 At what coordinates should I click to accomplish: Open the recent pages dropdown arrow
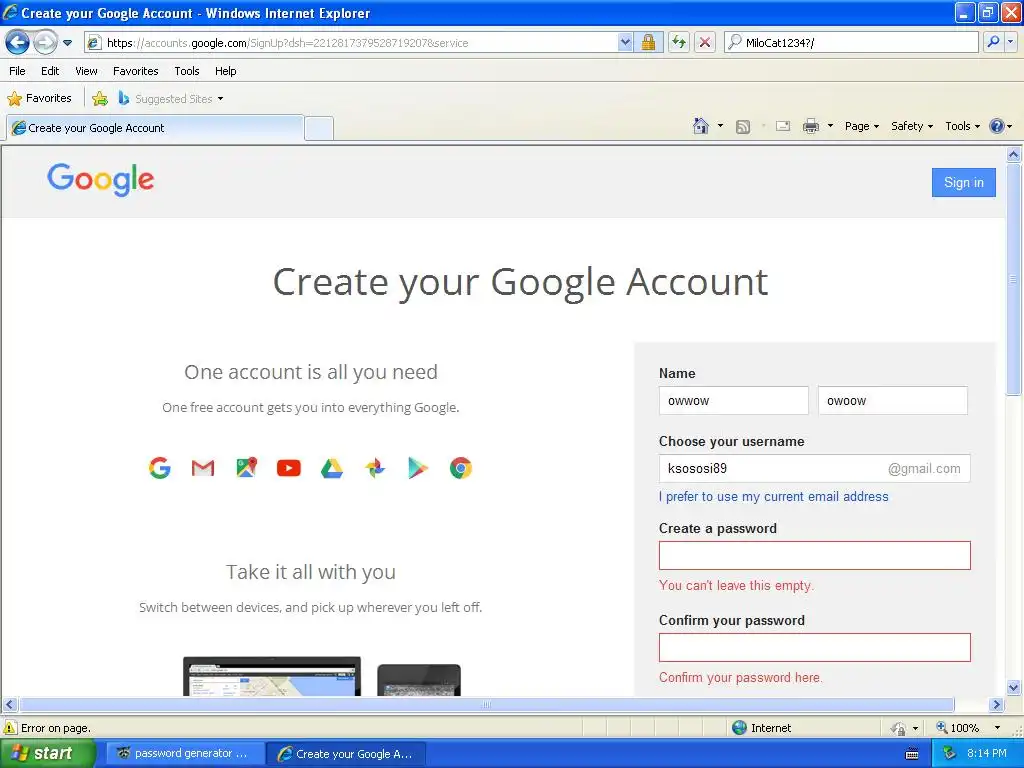click(67, 43)
